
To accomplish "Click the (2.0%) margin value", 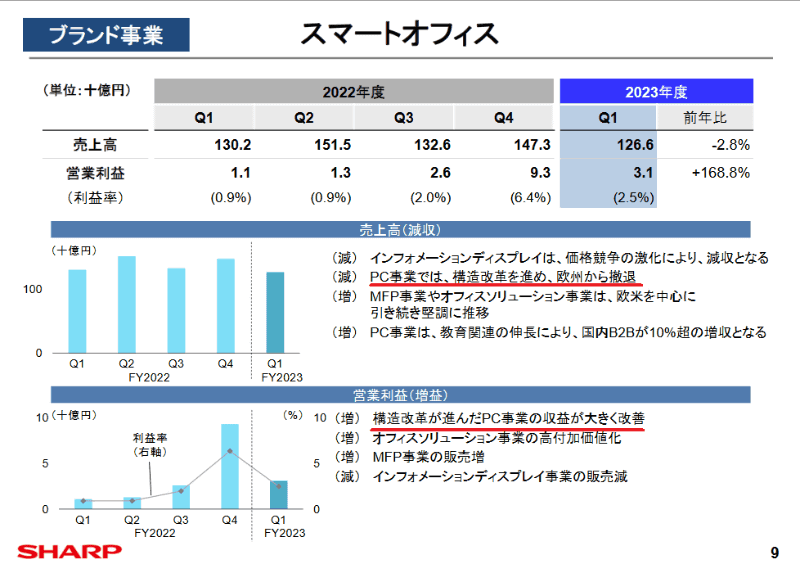I will point(431,197).
